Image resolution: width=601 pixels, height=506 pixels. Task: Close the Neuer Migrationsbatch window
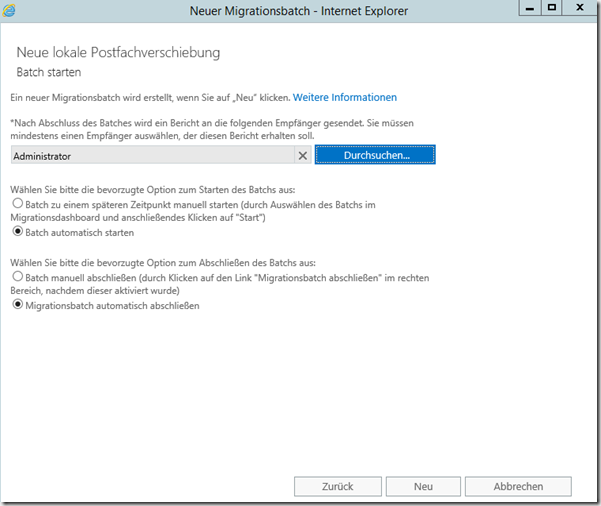[x=579, y=8]
